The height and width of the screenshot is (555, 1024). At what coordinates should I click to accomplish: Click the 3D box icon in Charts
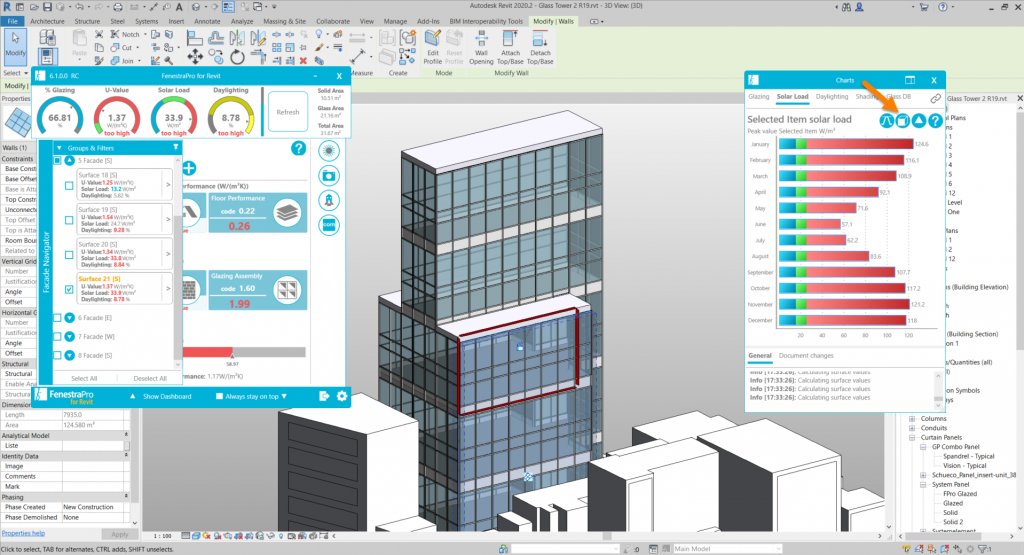point(903,120)
